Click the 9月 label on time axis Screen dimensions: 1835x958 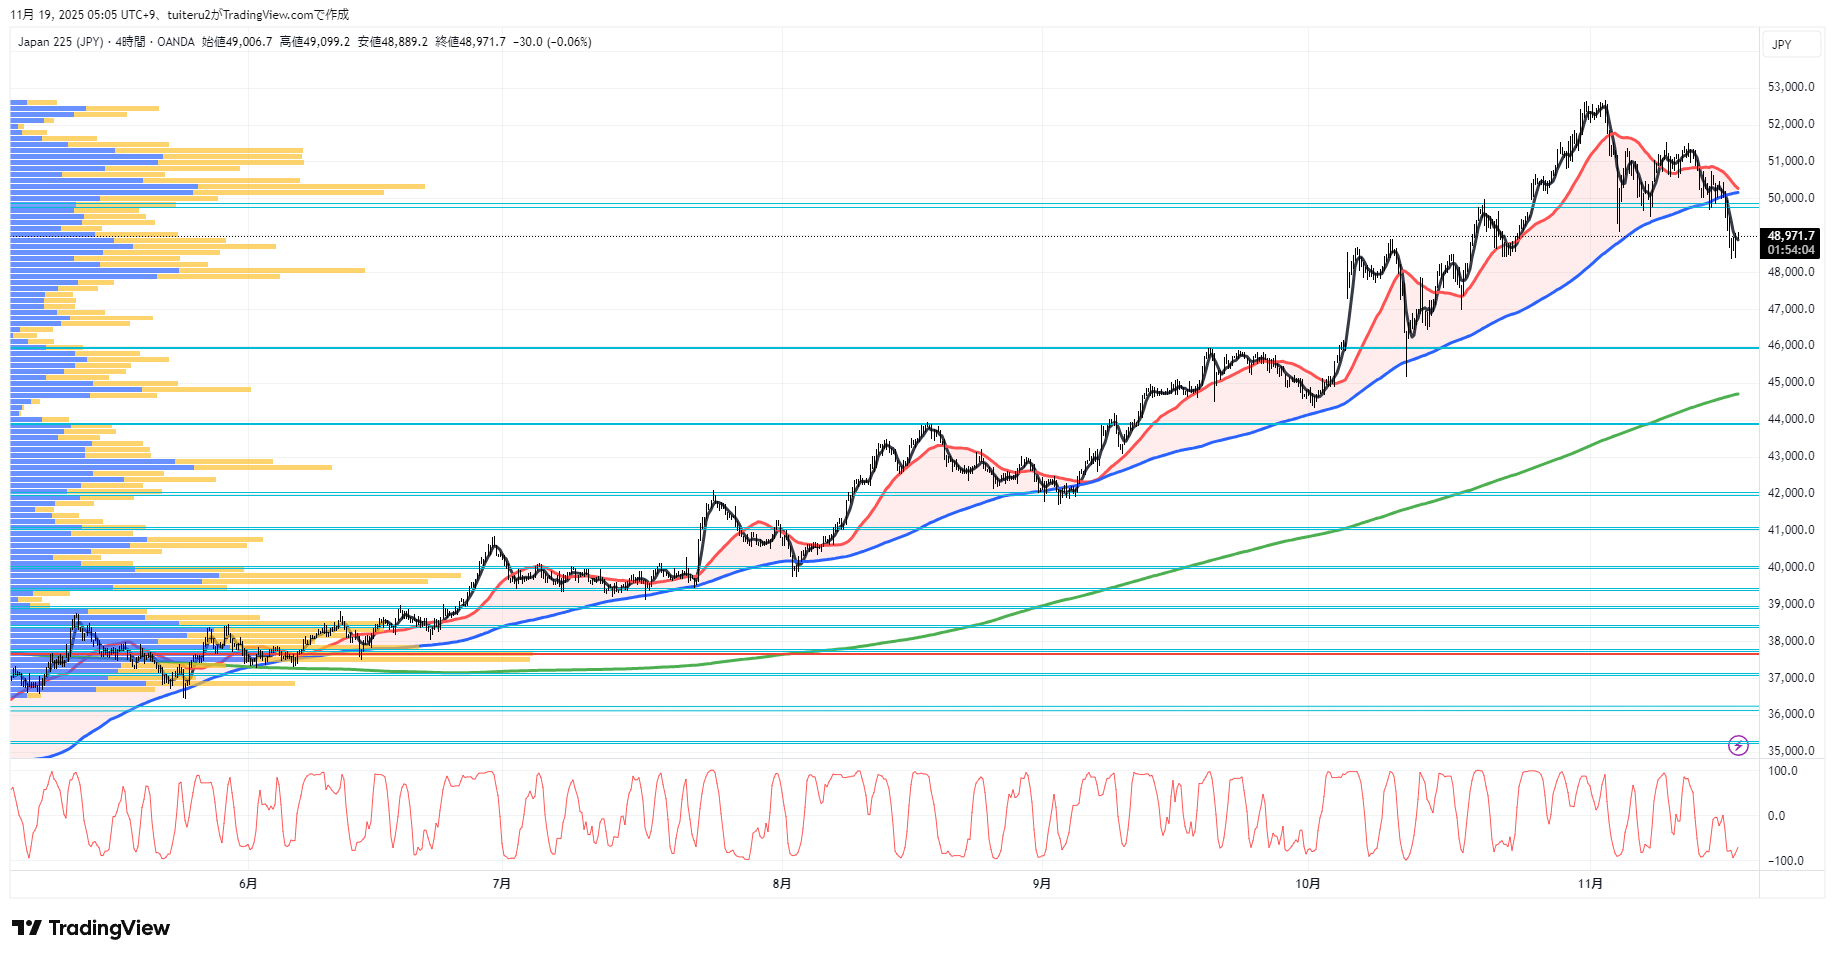pos(1042,883)
